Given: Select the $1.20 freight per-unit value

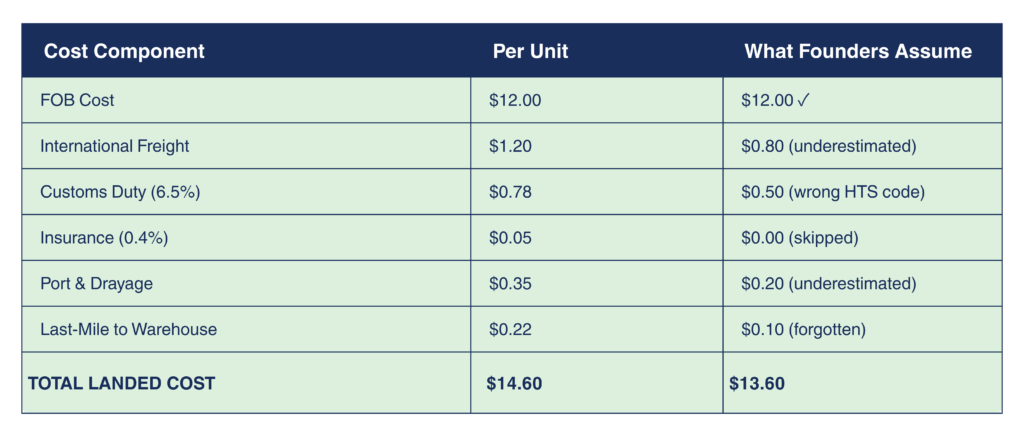Looking at the screenshot, I should 510,146.
